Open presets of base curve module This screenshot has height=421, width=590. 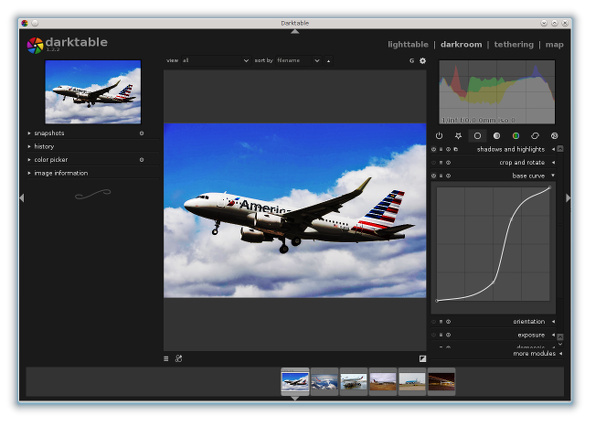coord(441,176)
